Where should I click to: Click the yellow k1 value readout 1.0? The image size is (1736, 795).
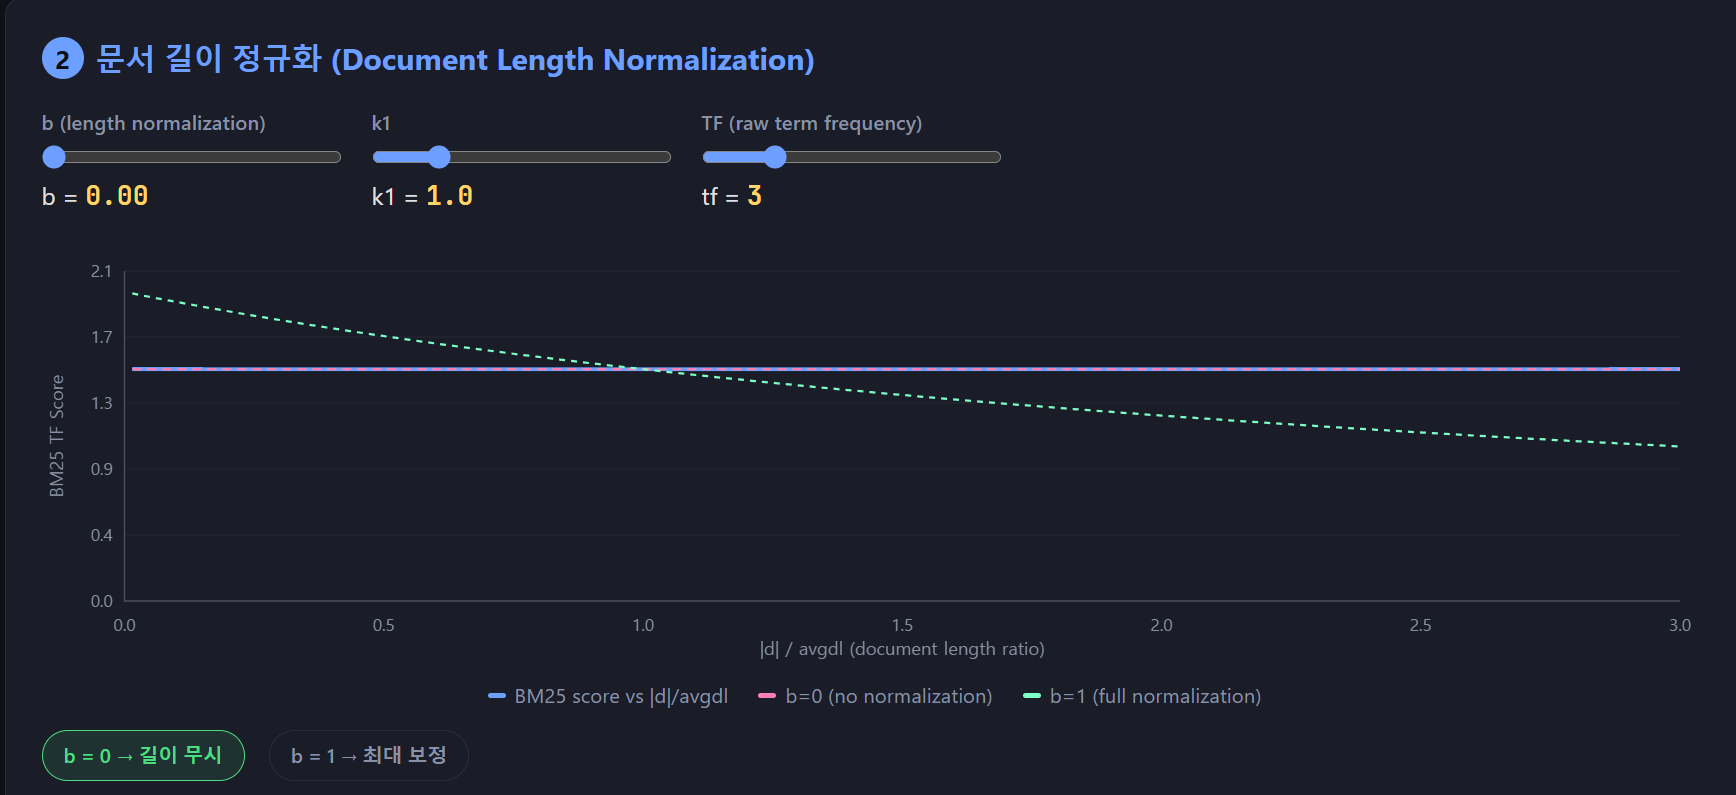449,196
